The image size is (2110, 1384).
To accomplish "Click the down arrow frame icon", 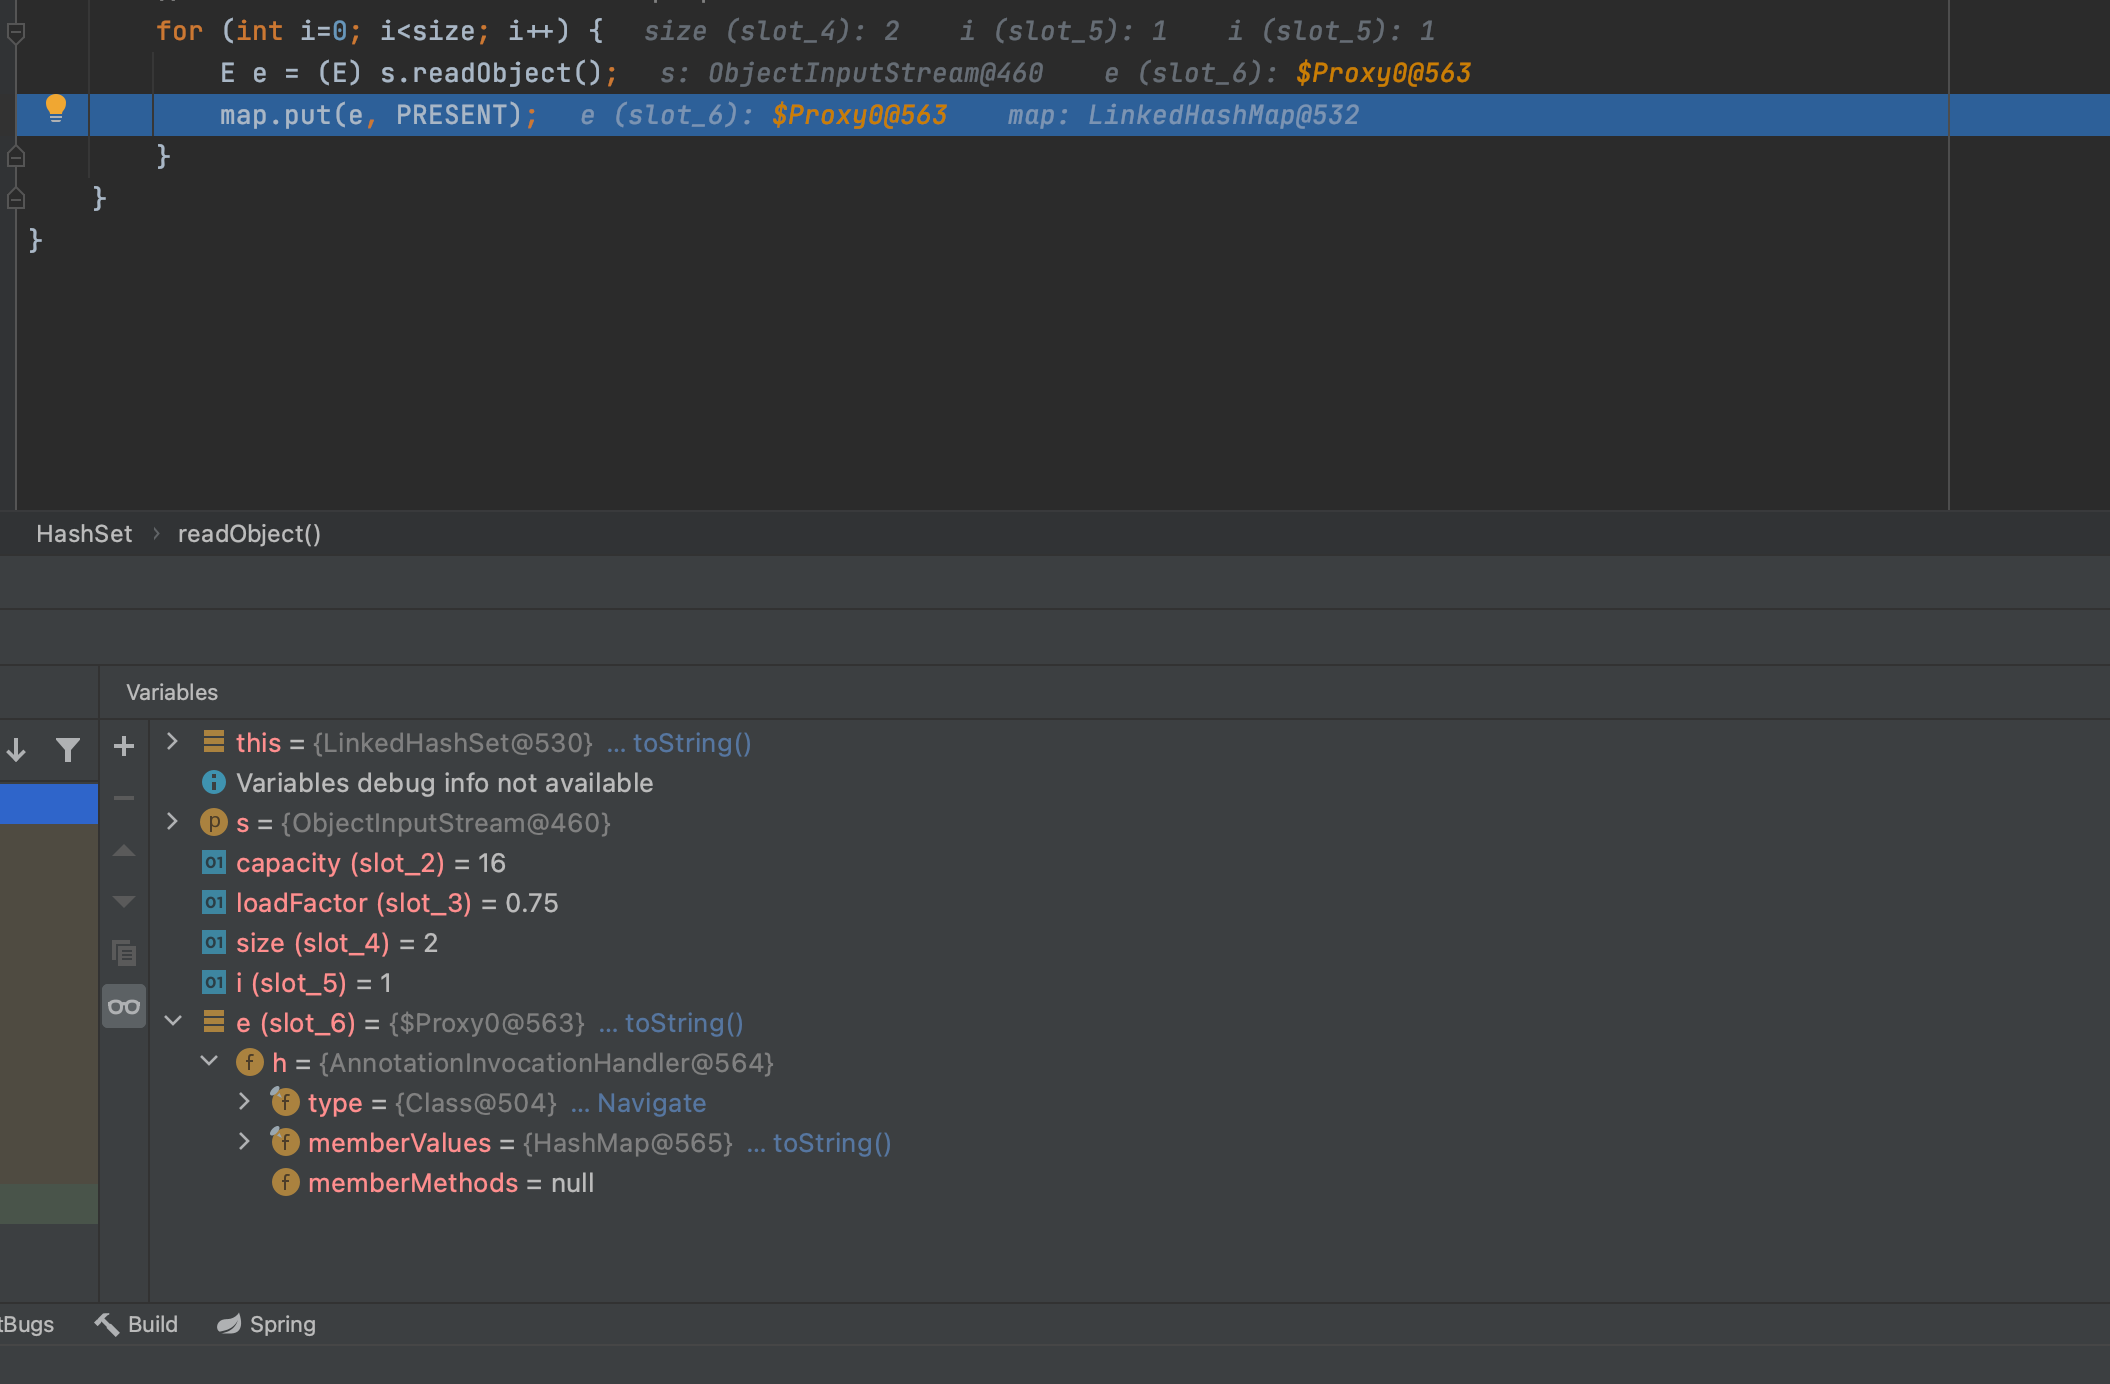I will click(16, 749).
